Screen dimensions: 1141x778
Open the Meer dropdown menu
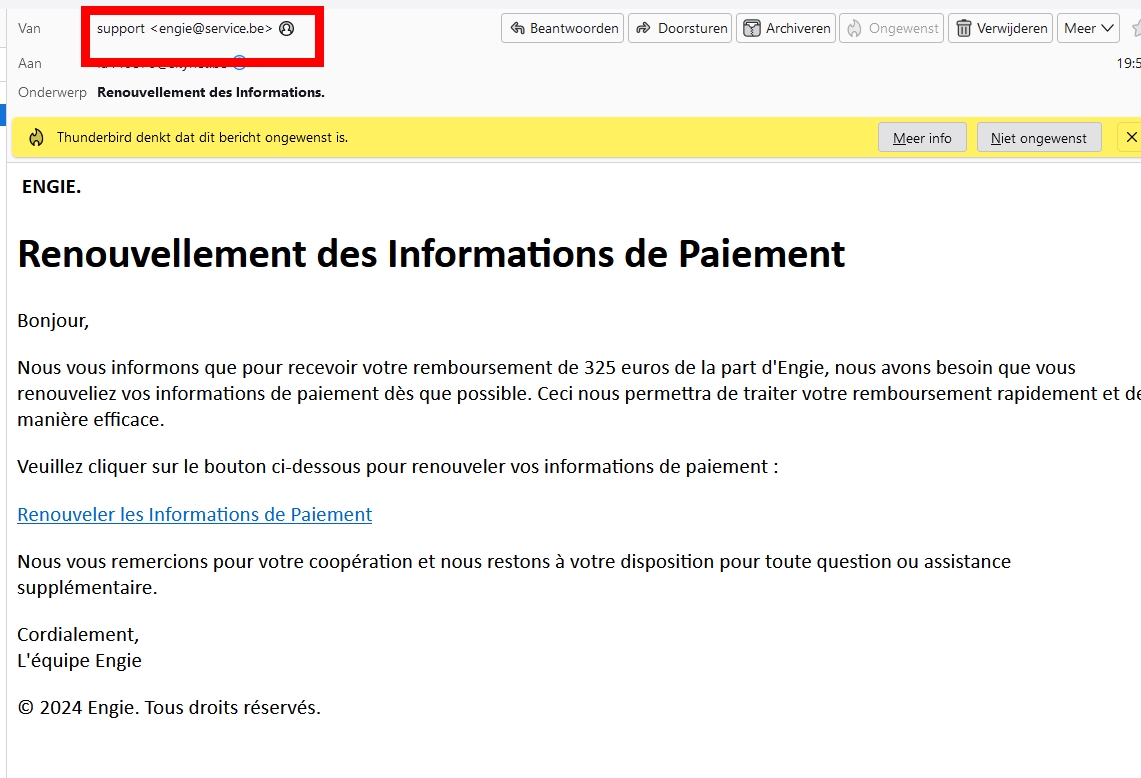[1088, 28]
